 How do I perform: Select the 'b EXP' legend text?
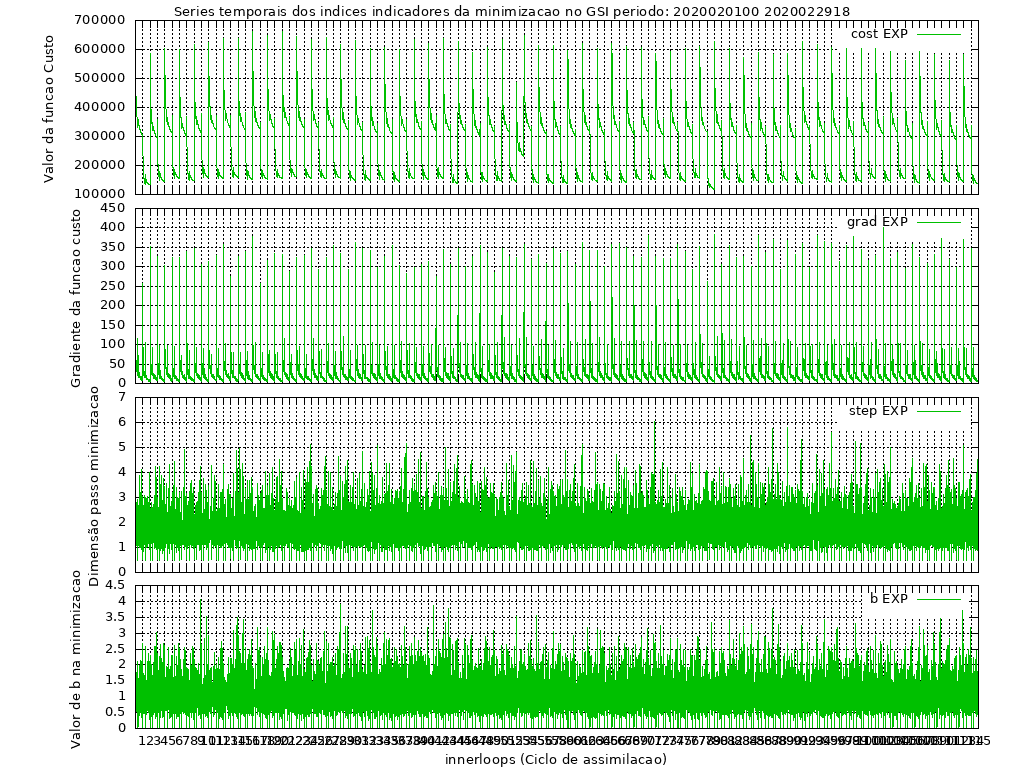click(888, 599)
